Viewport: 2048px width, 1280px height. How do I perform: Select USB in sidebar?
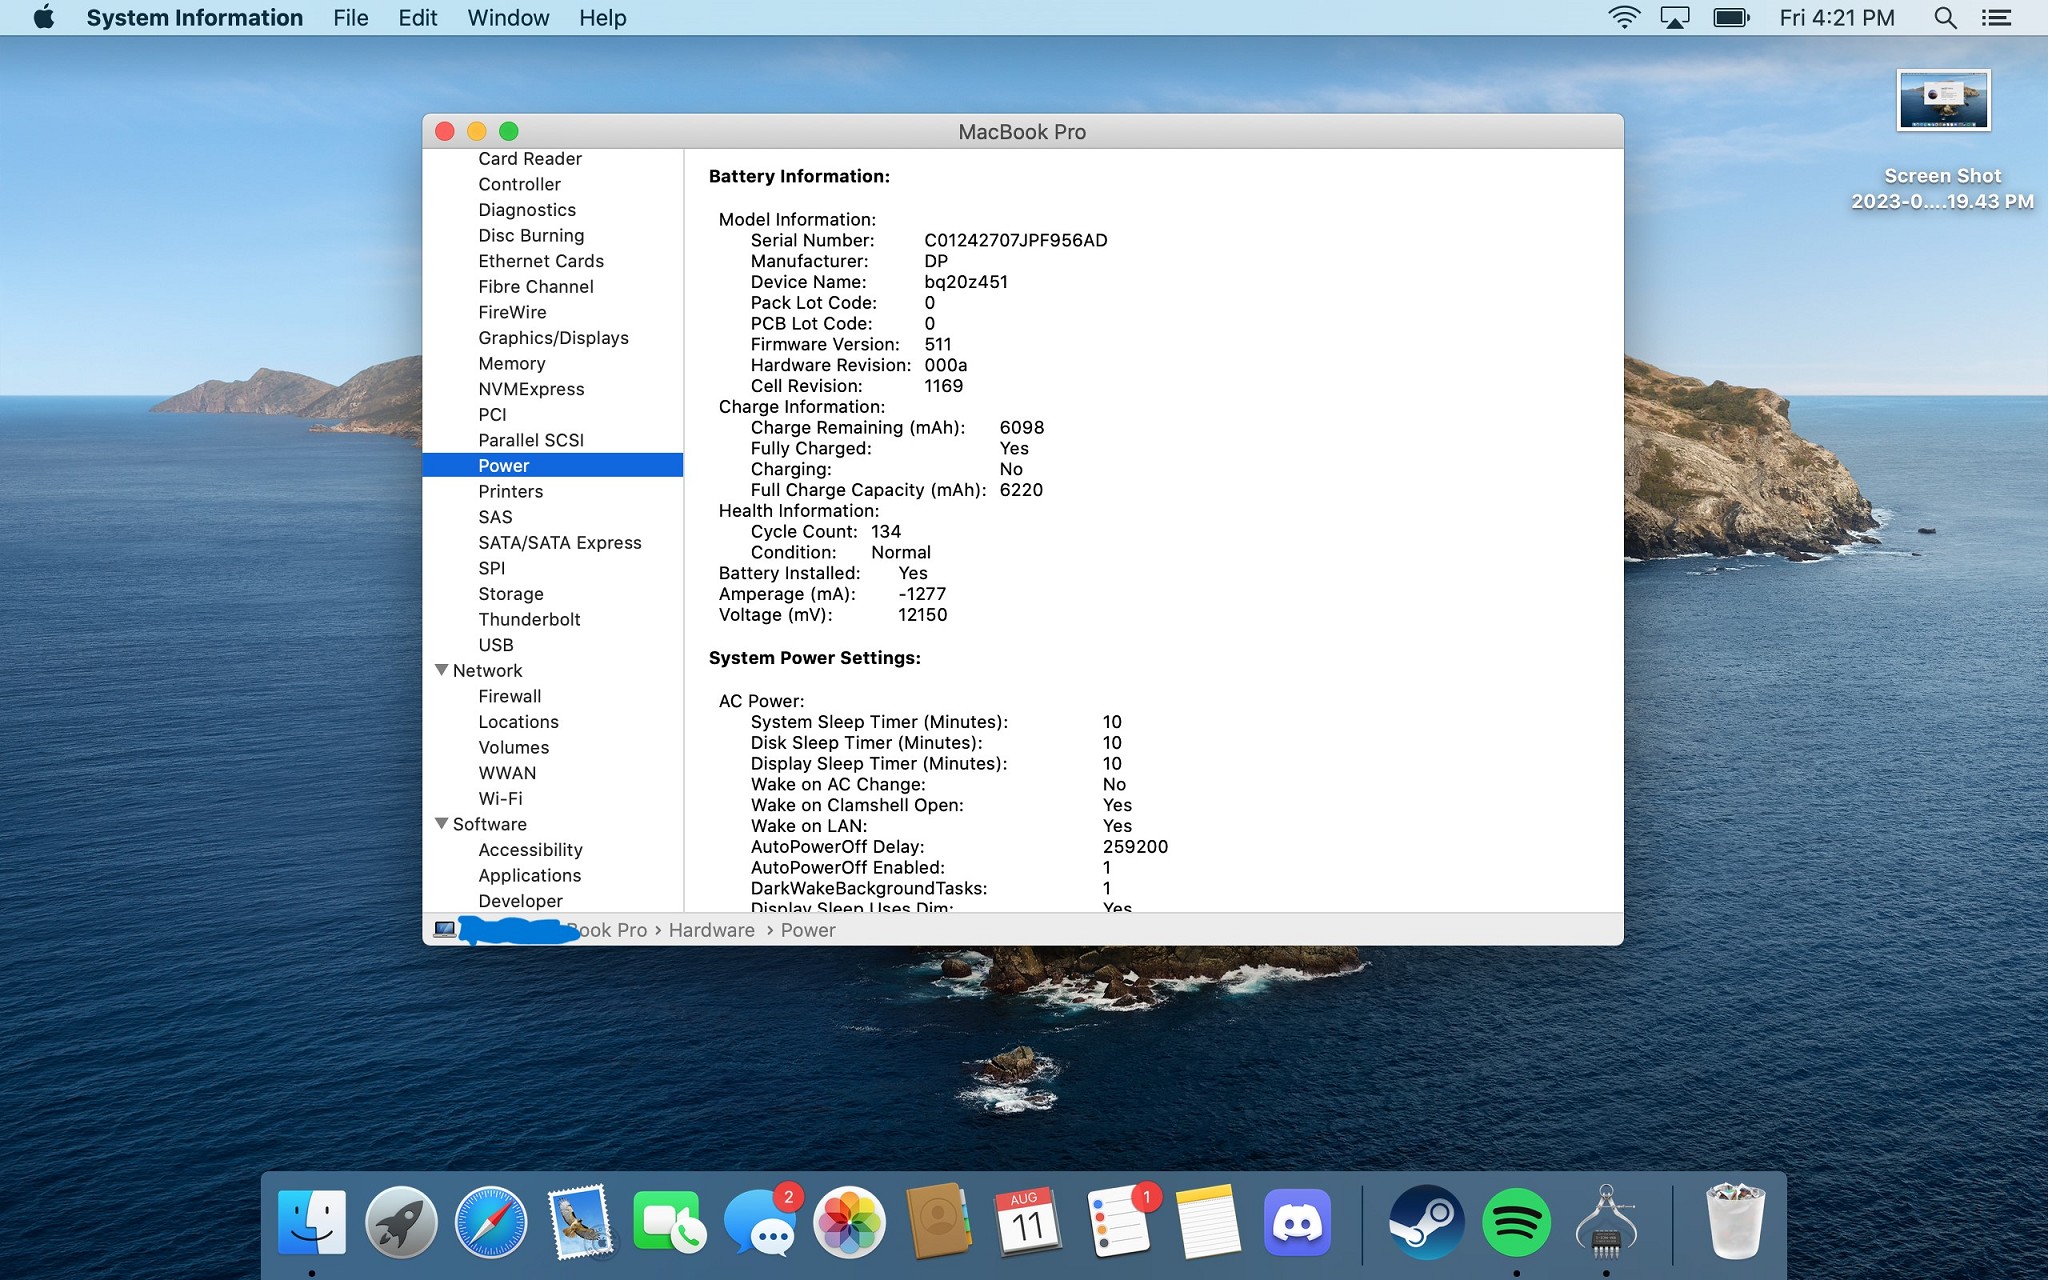click(x=496, y=645)
